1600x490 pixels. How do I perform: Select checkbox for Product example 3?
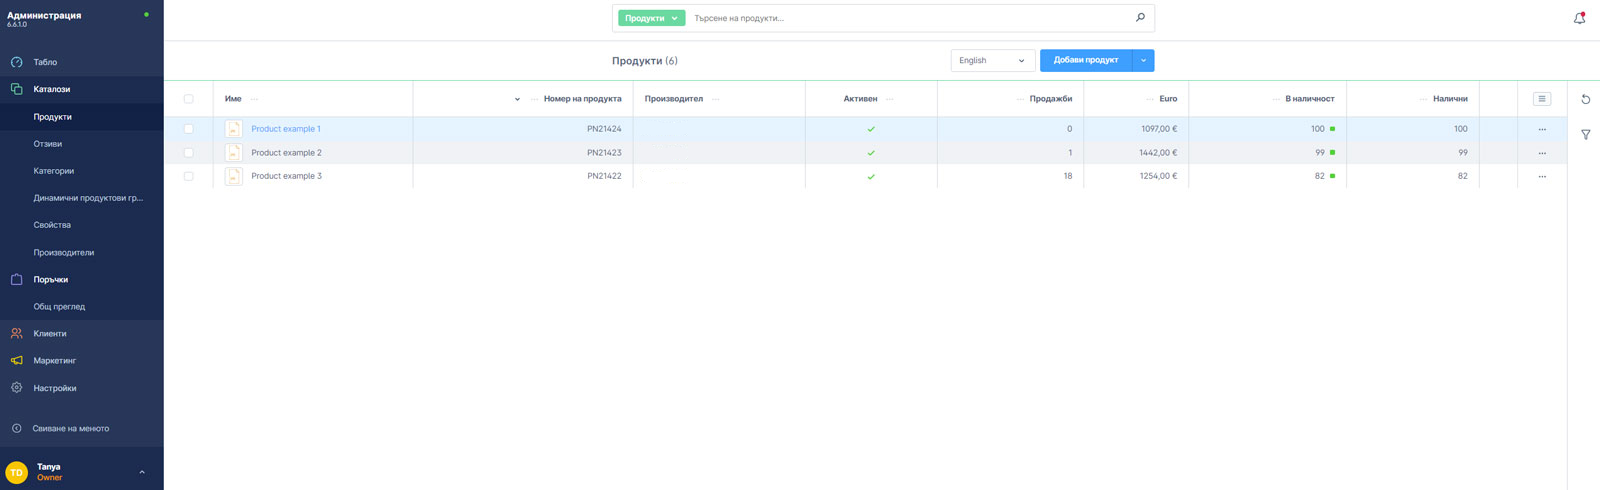click(x=188, y=176)
